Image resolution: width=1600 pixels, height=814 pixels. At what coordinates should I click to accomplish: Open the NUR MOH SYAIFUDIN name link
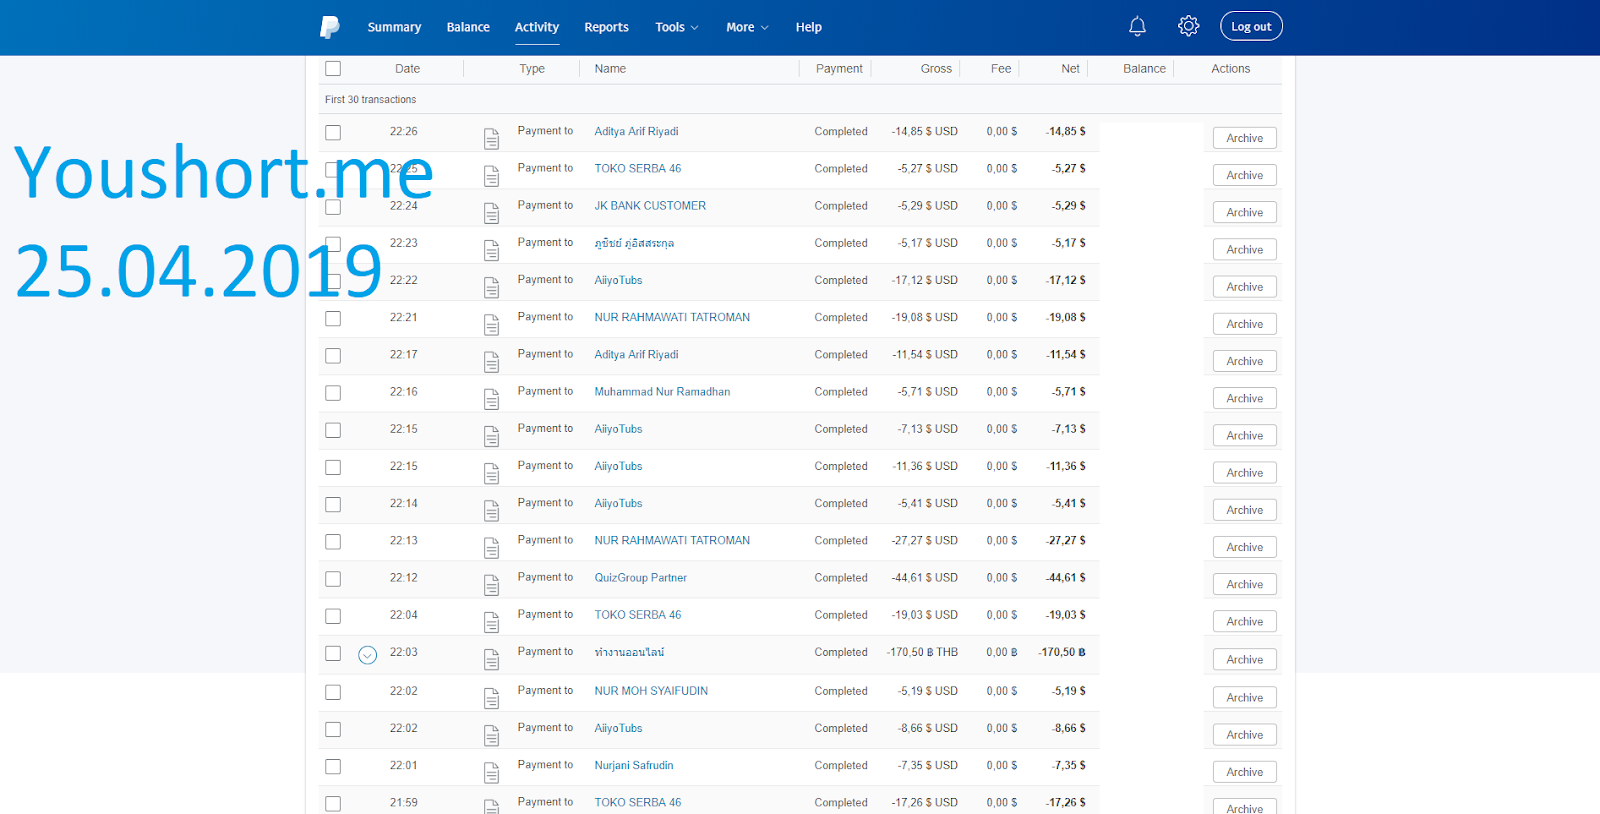(651, 691)
